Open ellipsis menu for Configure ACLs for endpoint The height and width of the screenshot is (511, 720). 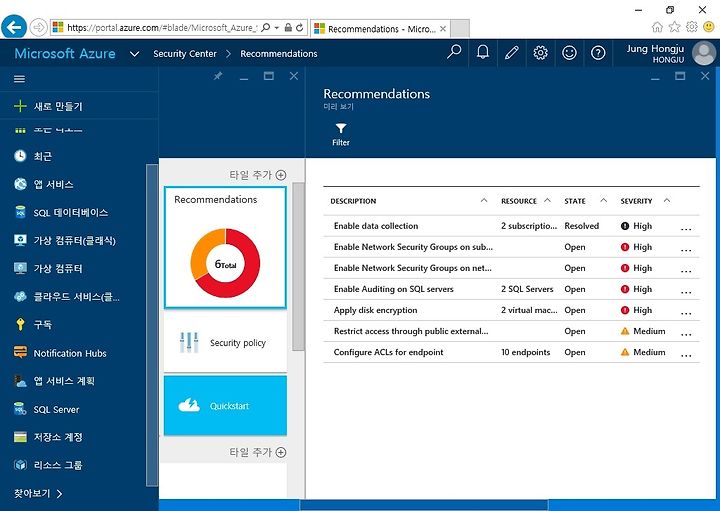tap(686, 355)
